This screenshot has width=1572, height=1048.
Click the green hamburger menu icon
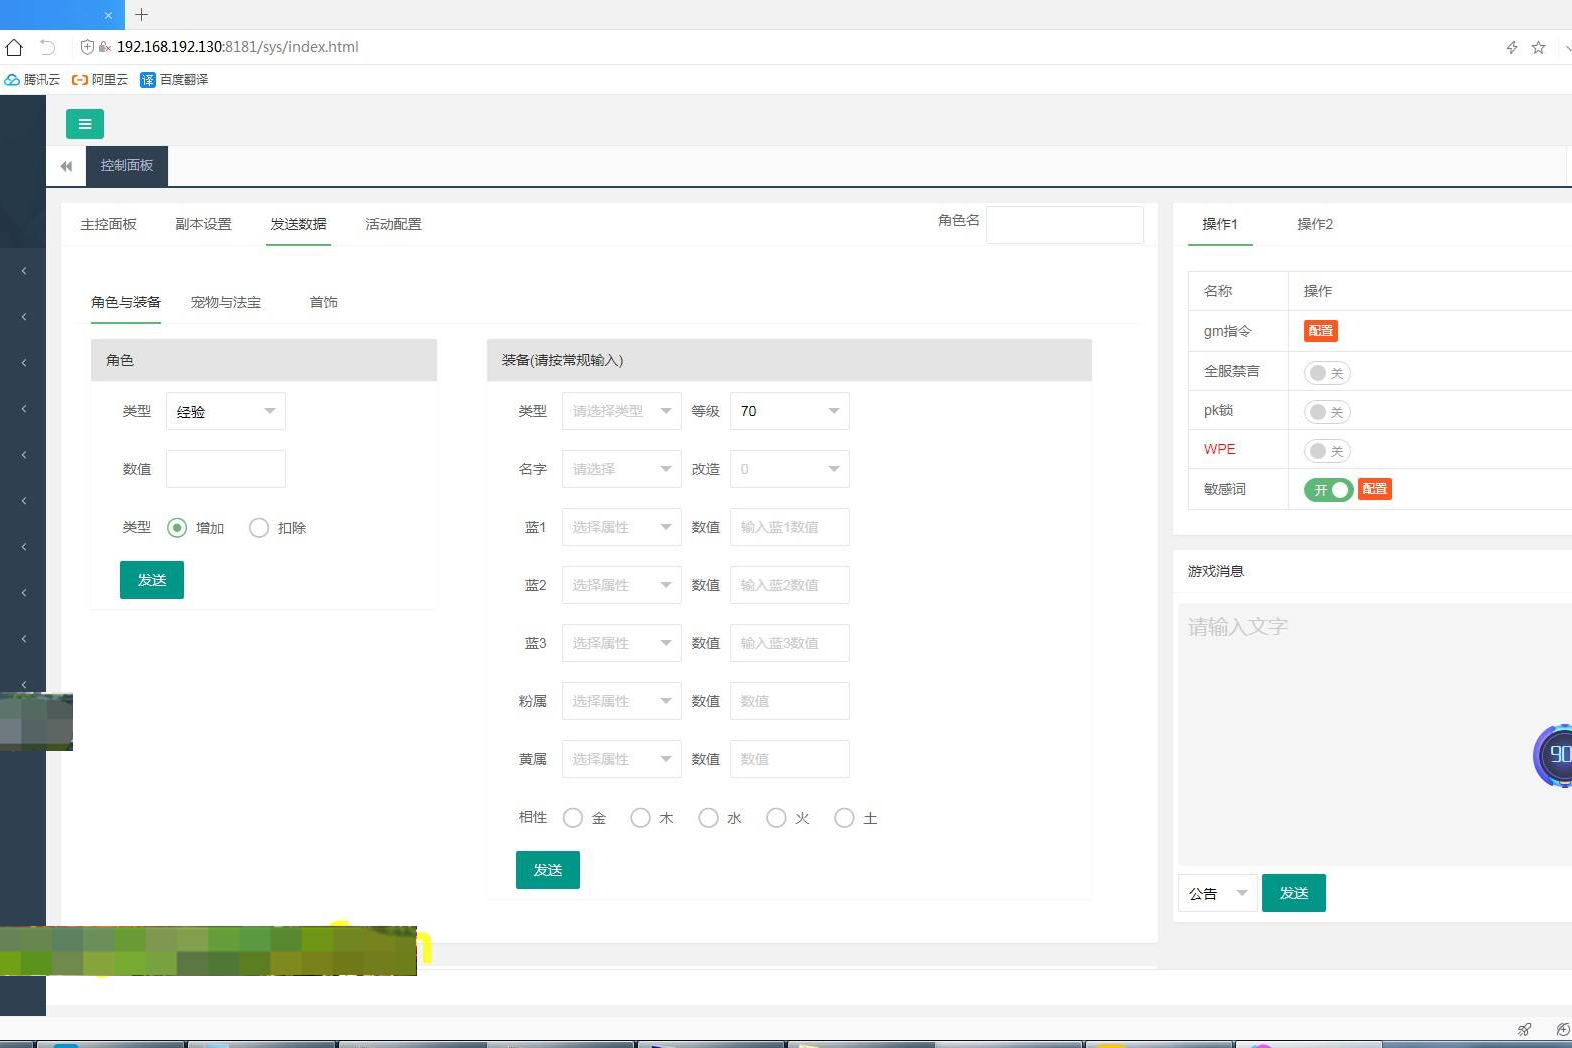point(85,124)
